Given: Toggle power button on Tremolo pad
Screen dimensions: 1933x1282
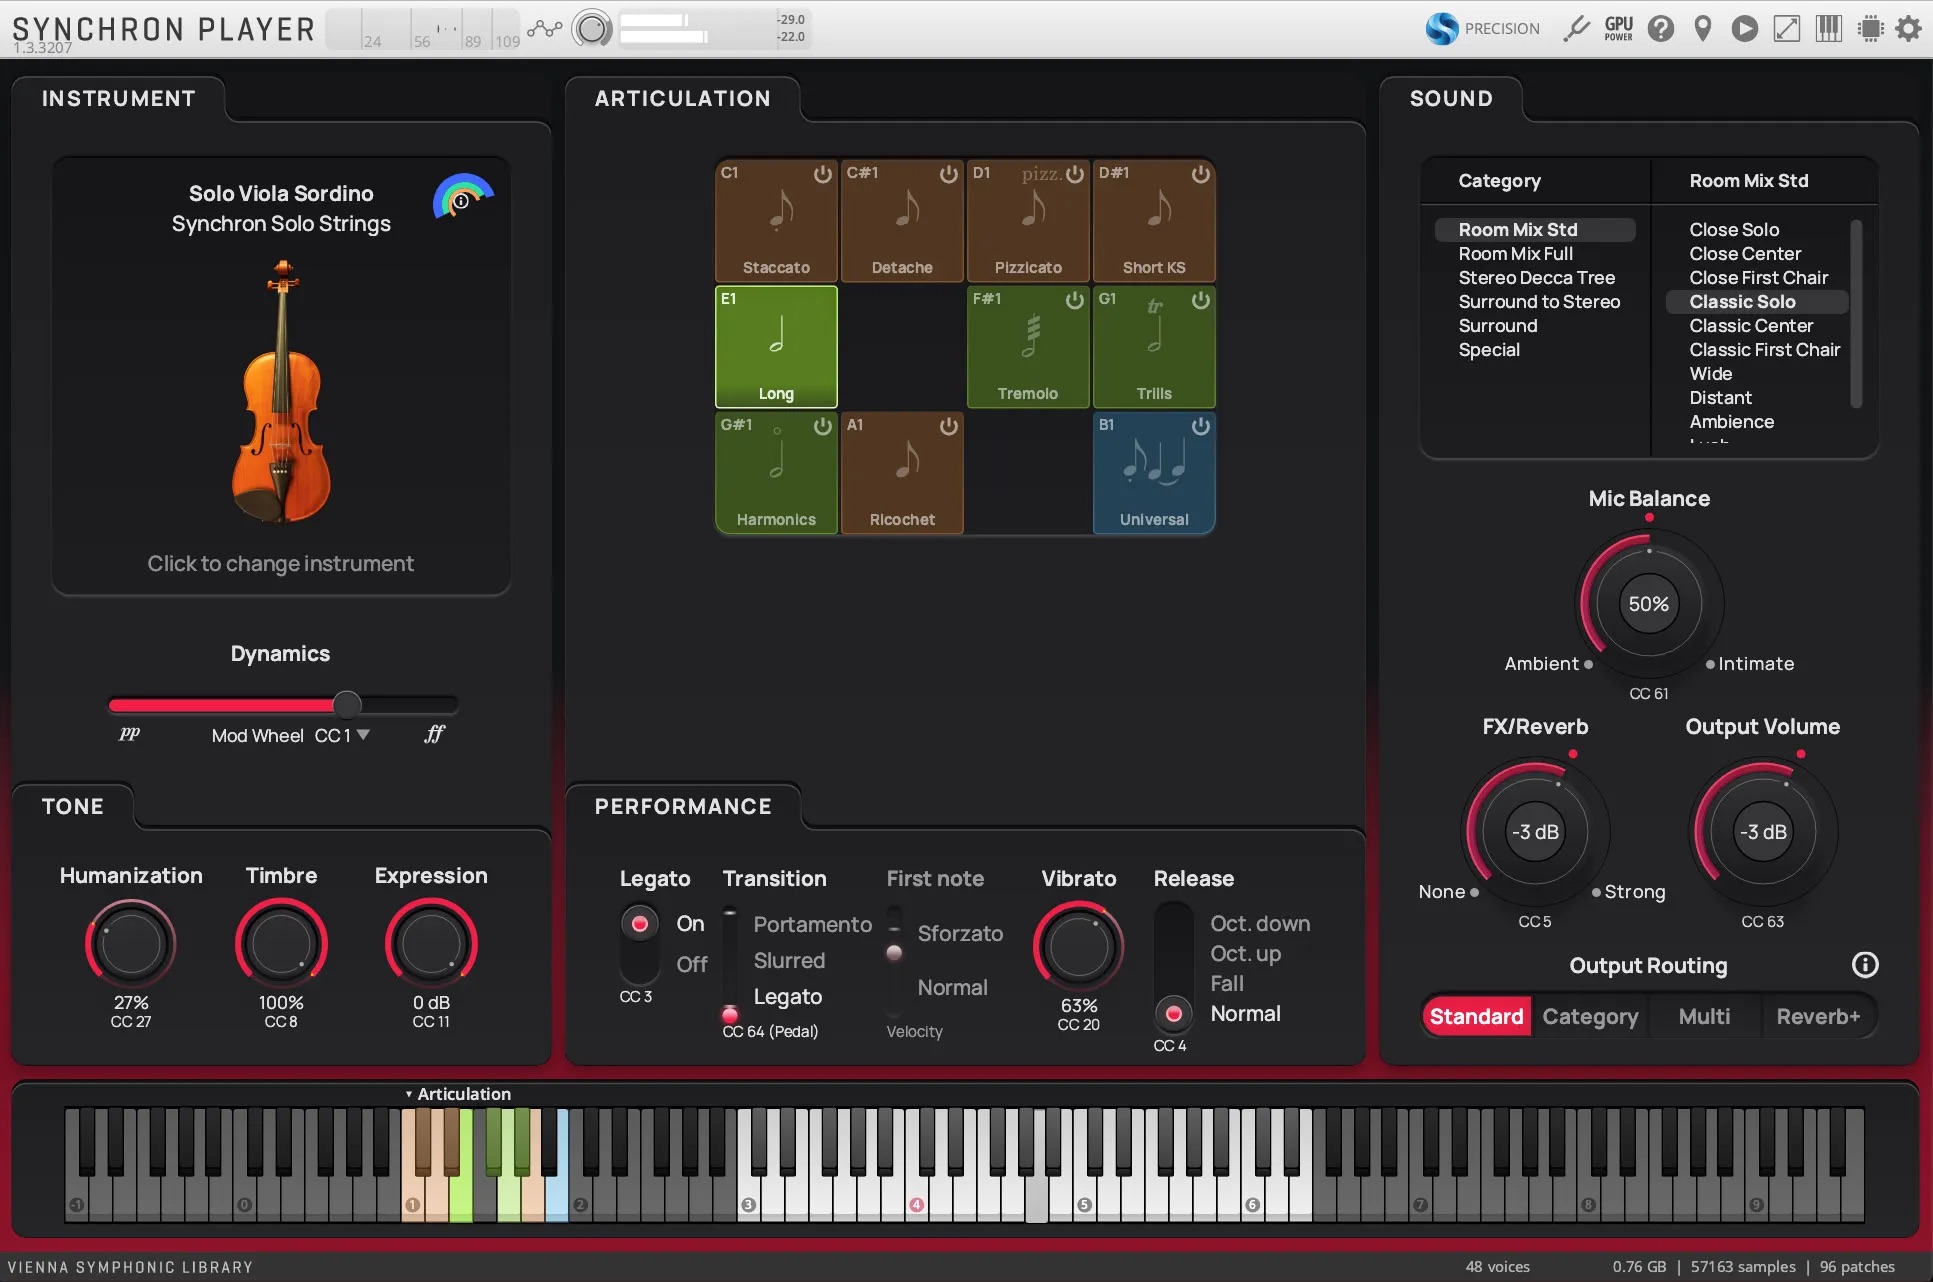Looking at the screenshot, I should (x=1074, y=300).
